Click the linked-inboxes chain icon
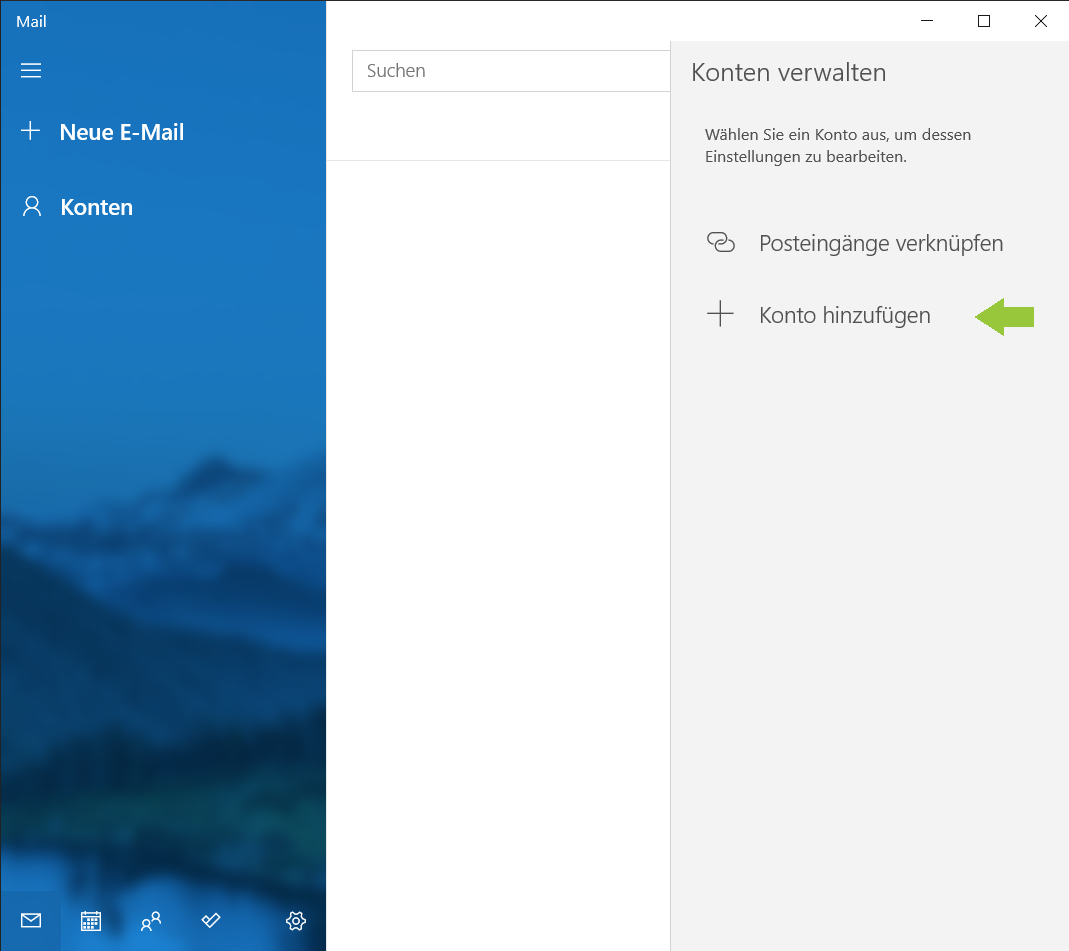 coord(720,243)
